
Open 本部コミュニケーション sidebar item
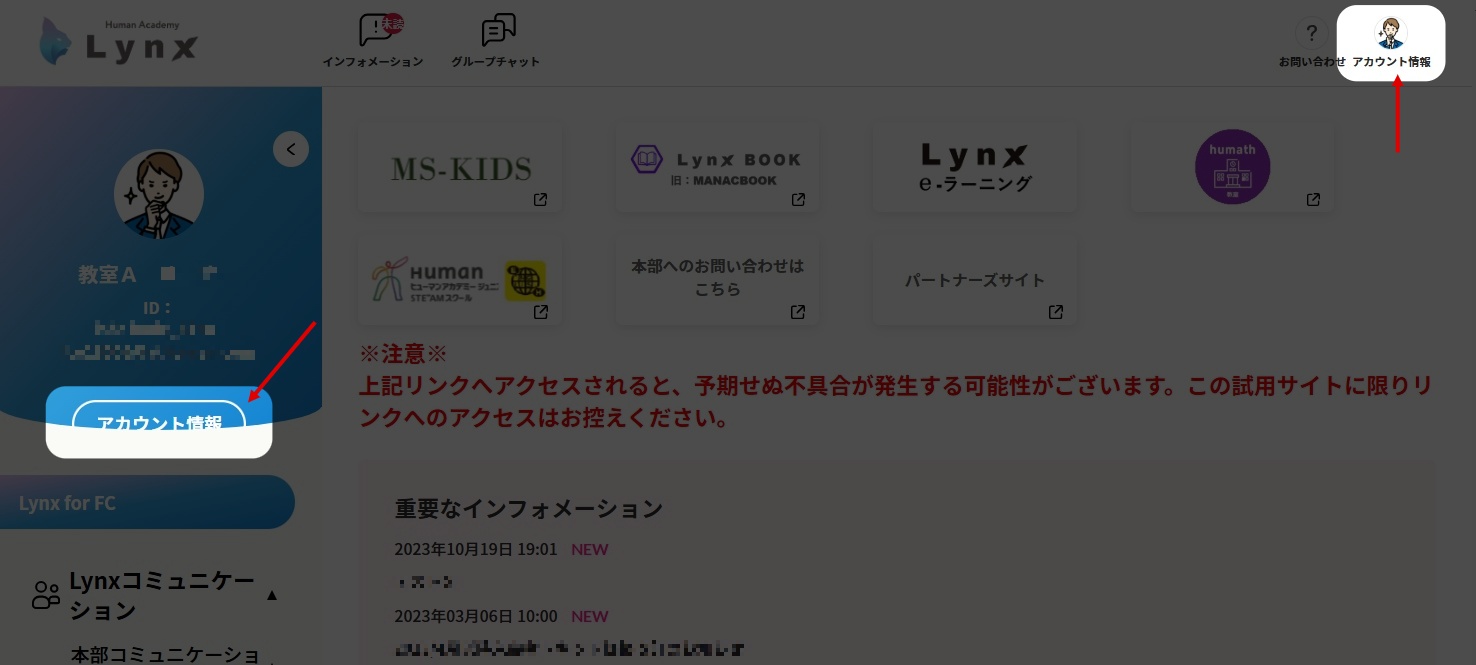pyautogui.click(x=165, y=655)
